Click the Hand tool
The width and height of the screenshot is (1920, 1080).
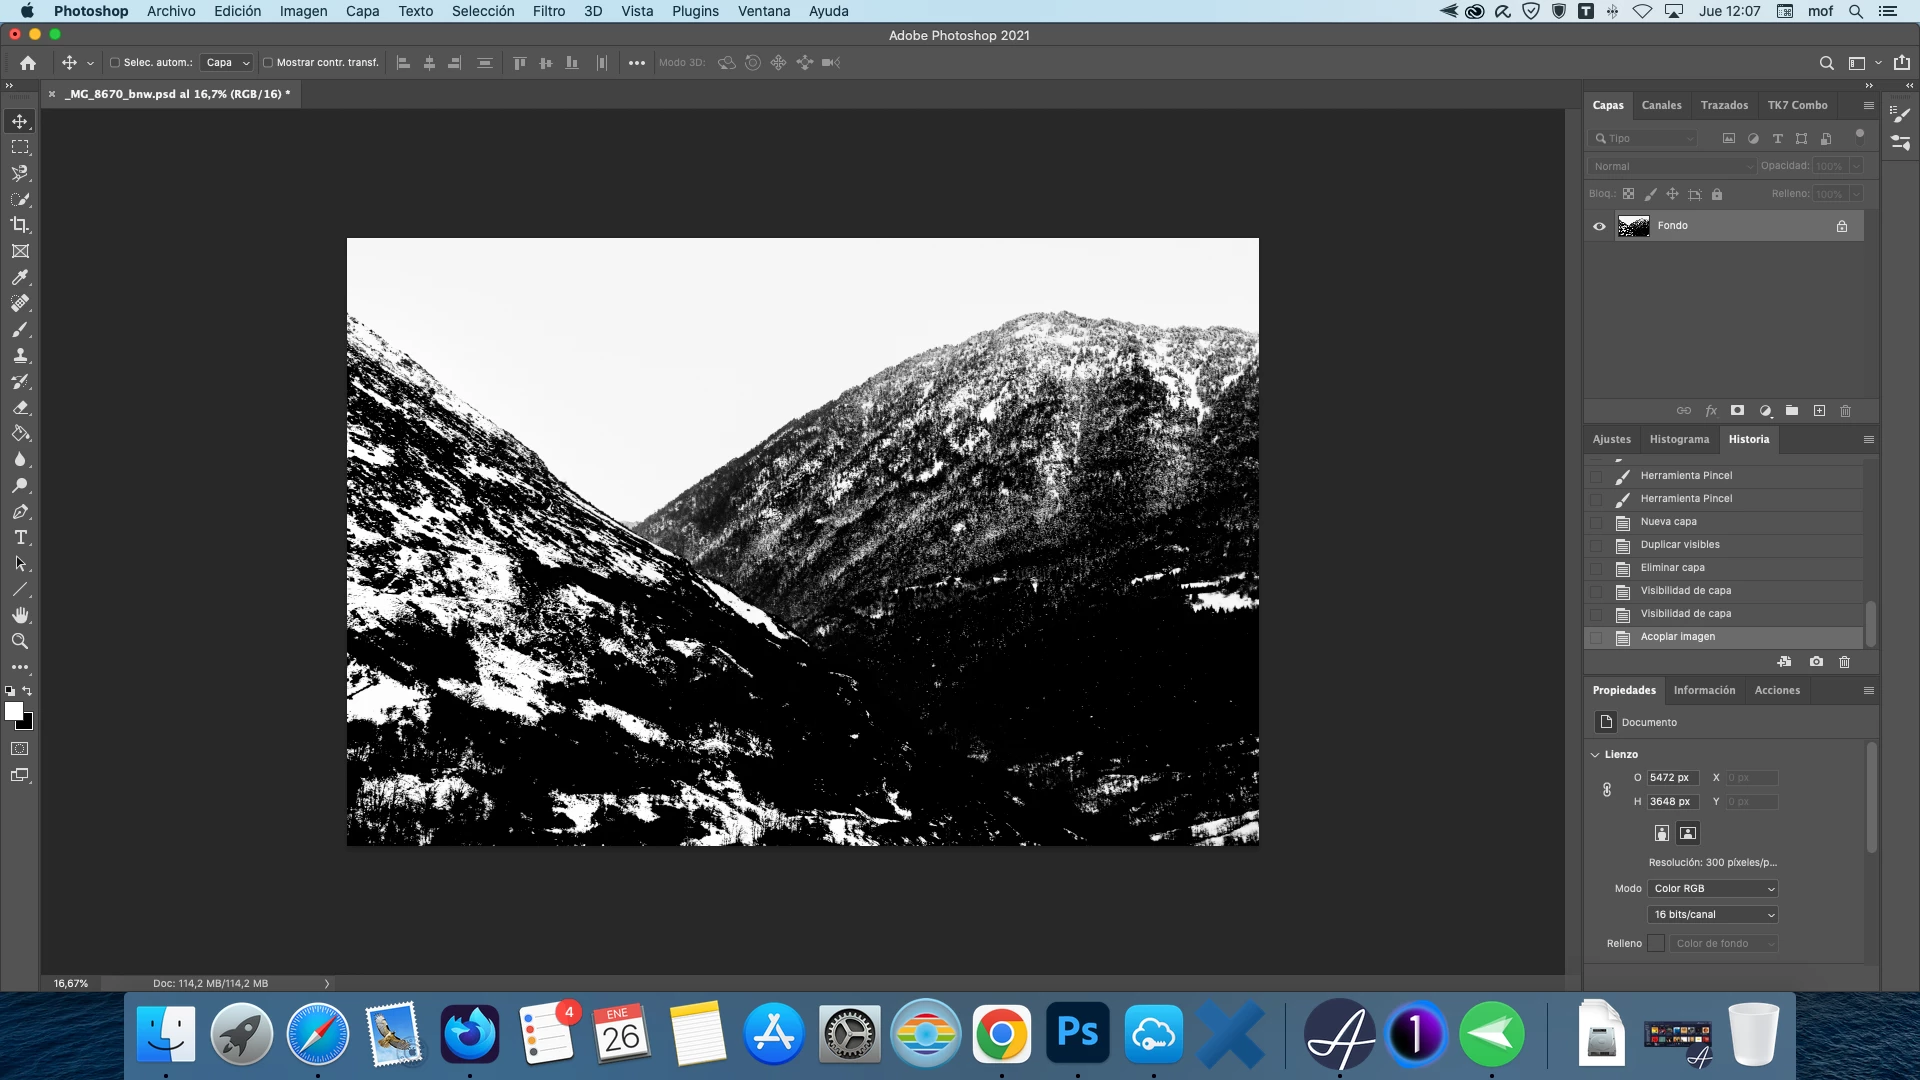20,615
